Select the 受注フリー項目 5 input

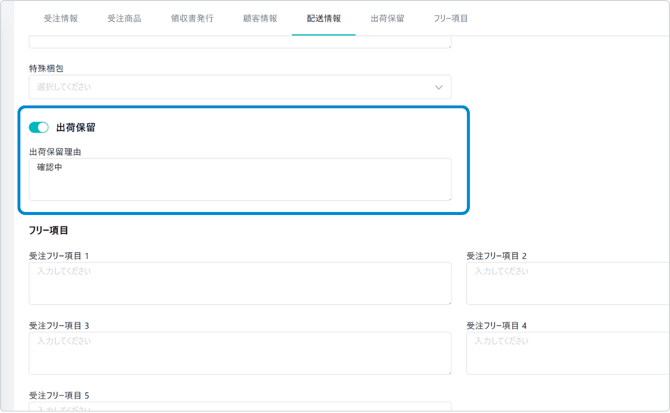coord(239,407)
